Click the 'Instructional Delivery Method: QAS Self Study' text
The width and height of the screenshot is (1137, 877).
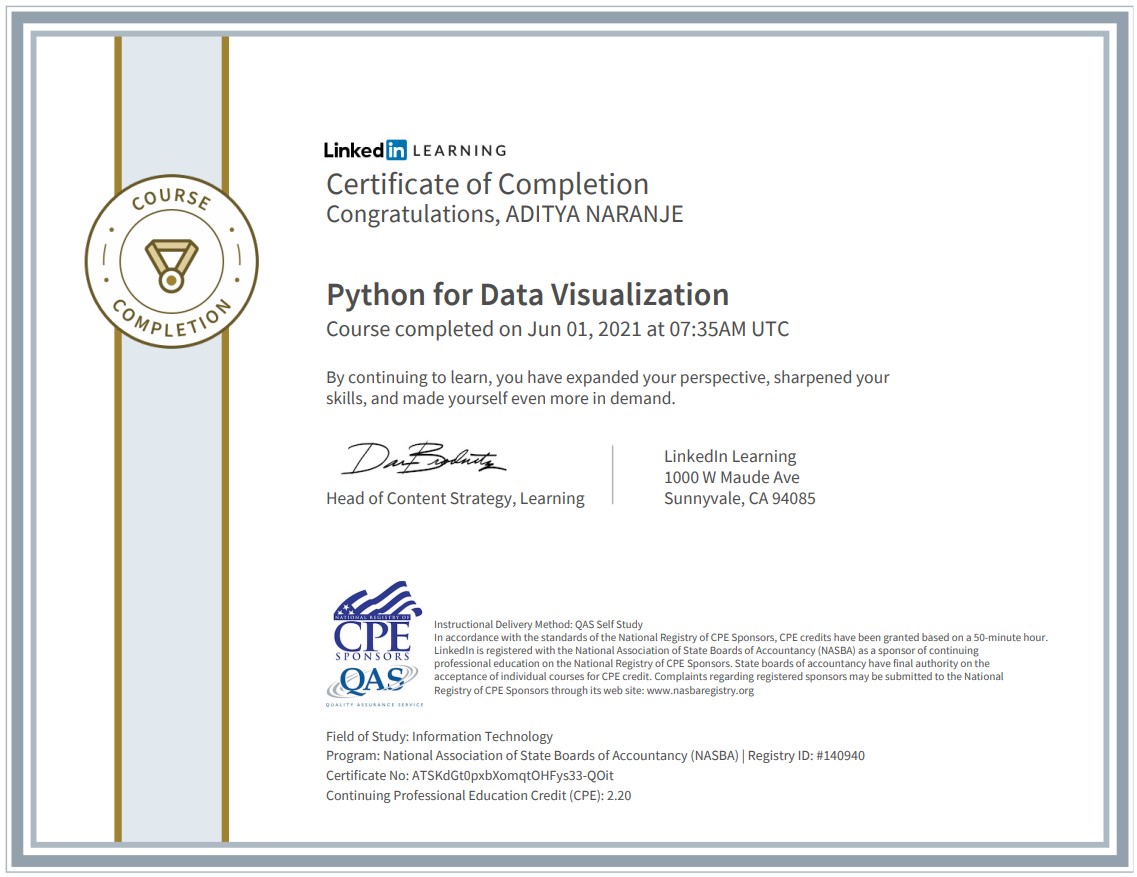pos(538,624)
